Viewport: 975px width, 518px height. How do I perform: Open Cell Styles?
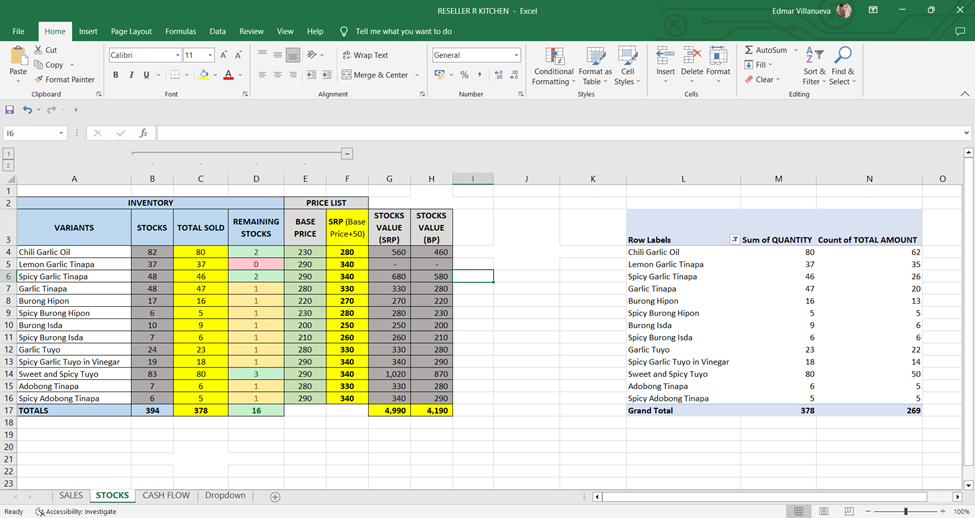pyautogui.click(x=627, y=66)
